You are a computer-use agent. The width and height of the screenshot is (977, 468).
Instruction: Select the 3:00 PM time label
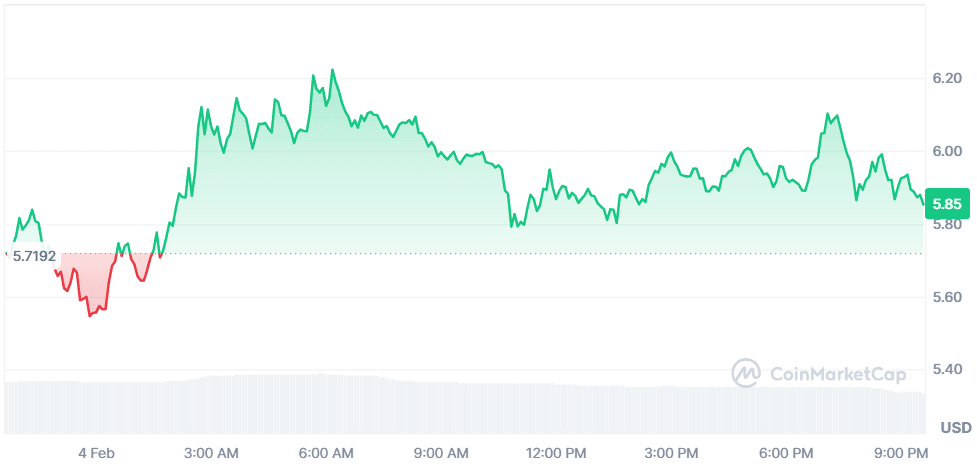click(x=671, y=453)
